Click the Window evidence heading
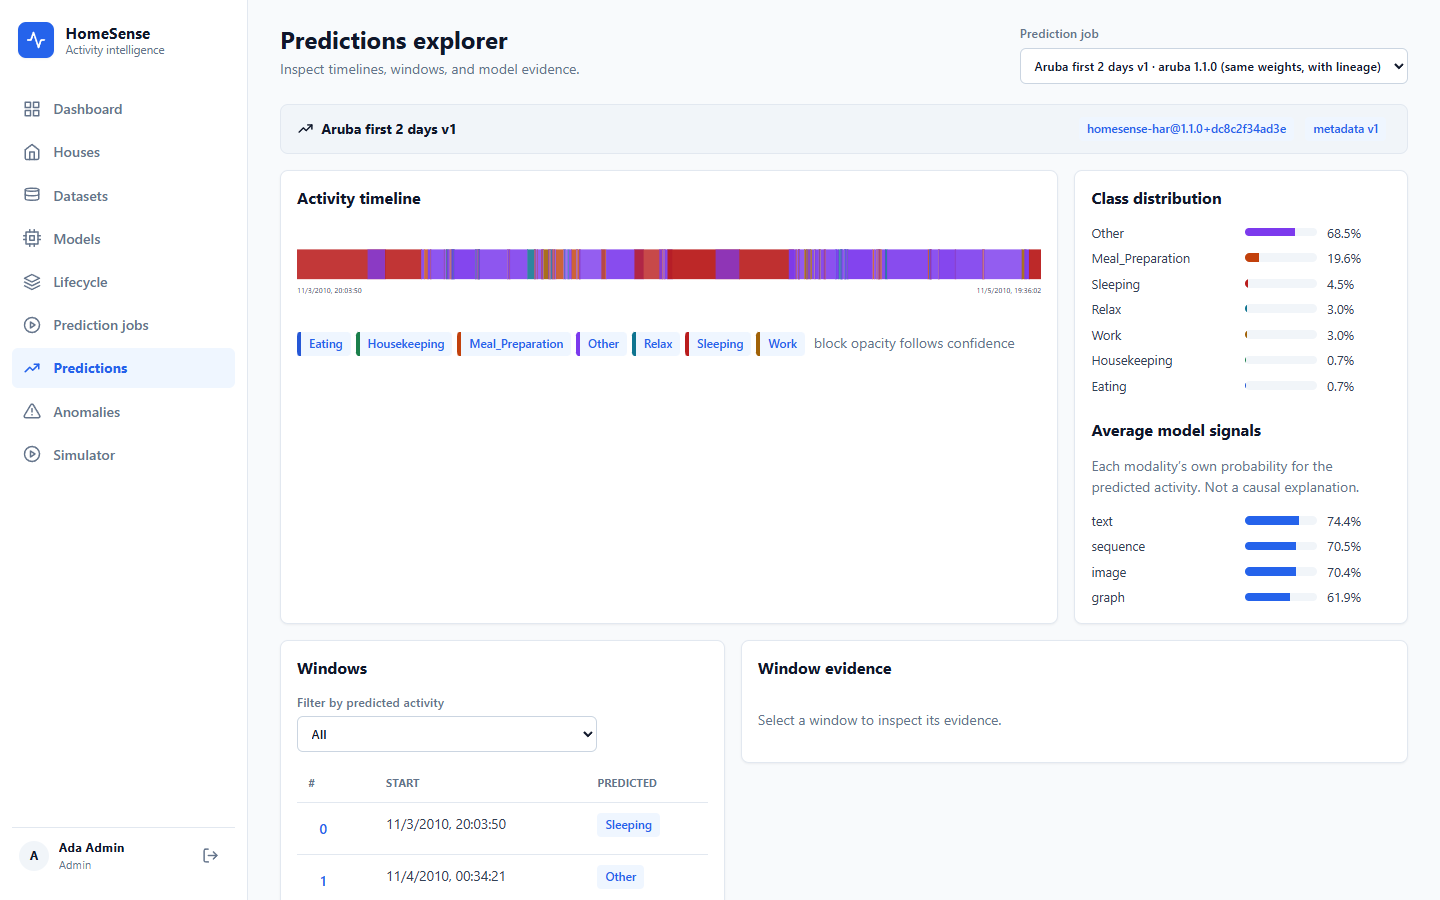The height and width of the screenshot is (900, 1440). [824, 669]
